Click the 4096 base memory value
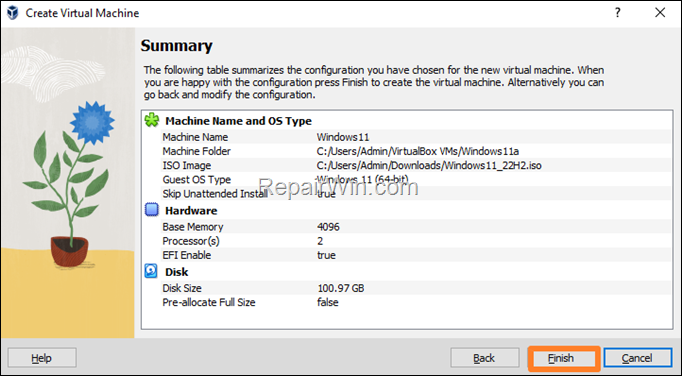682x376 pixels. point(328,227)
